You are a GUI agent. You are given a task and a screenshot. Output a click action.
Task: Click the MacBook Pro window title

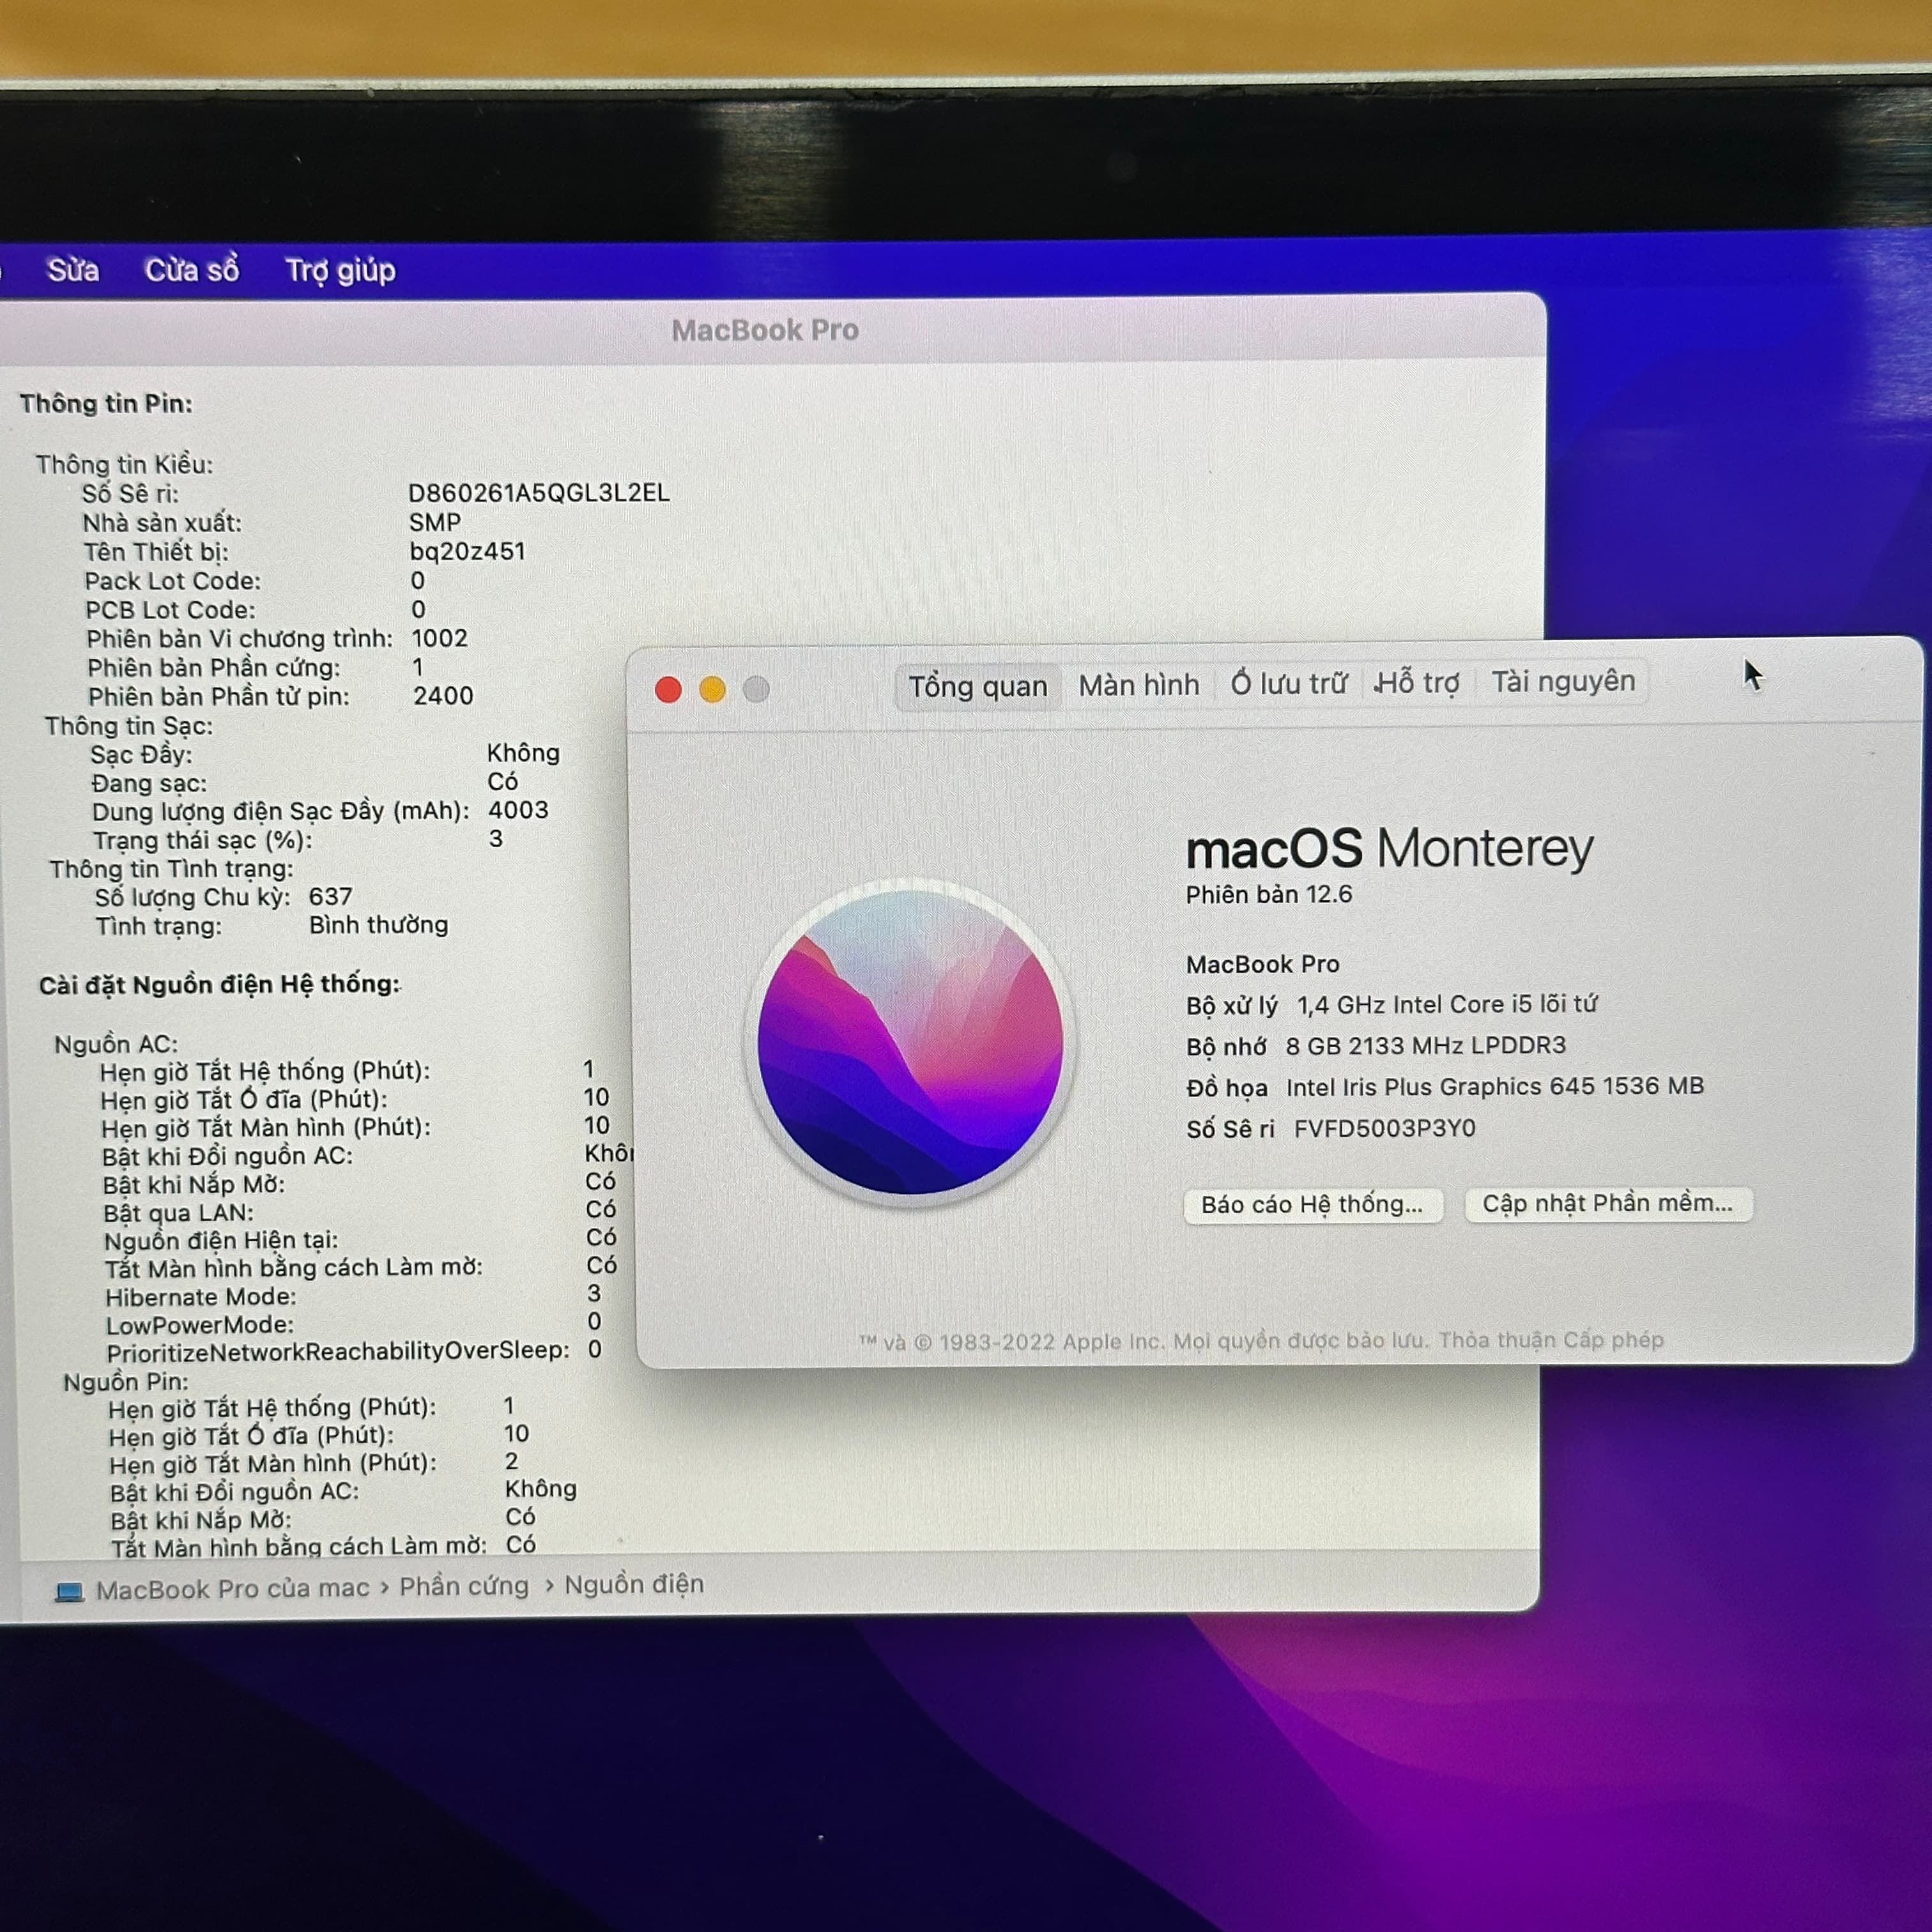pyautogui.click(x=765, y=330)
